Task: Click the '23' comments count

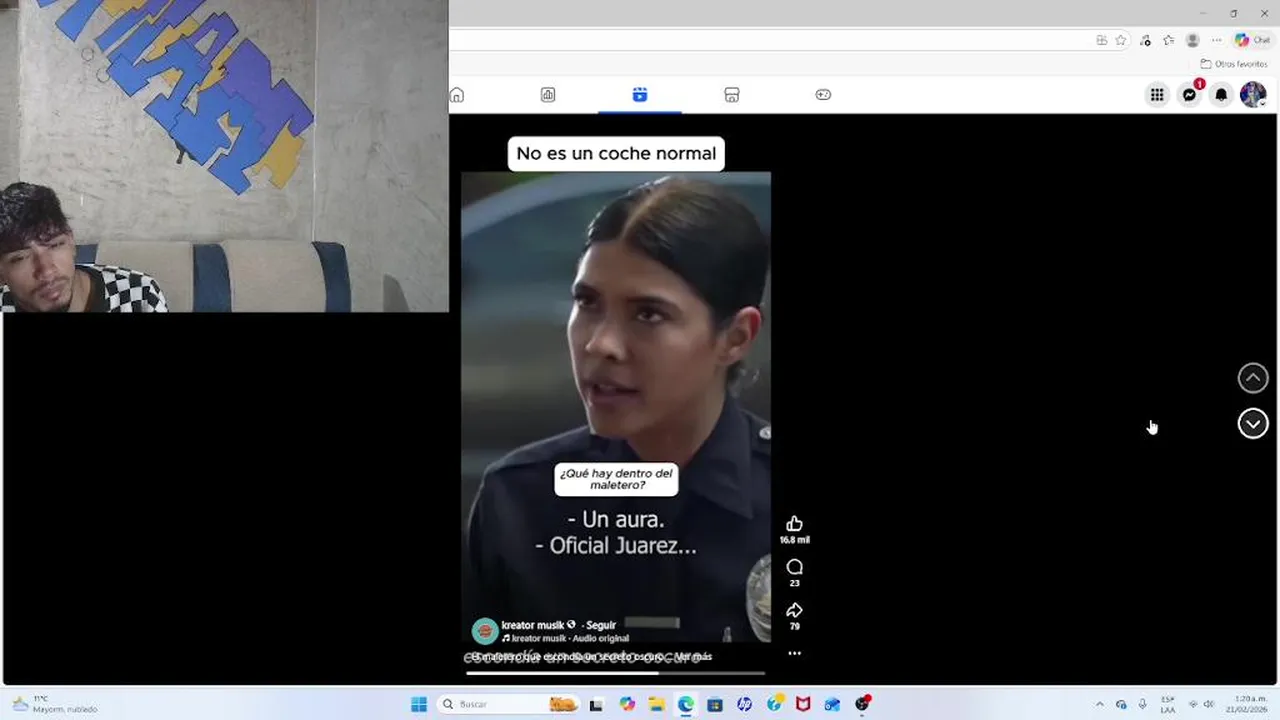Action: point(794,583)
